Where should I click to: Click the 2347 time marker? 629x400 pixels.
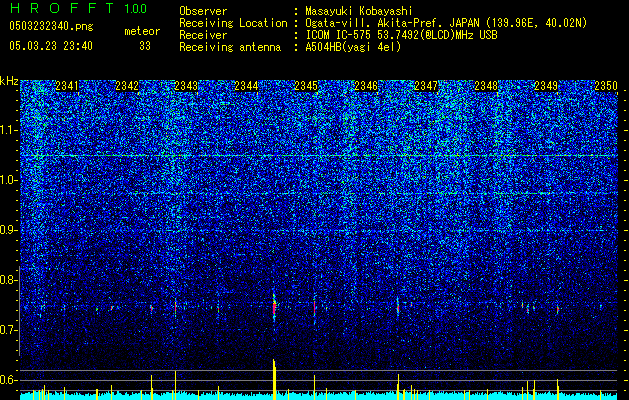point(426,86)
